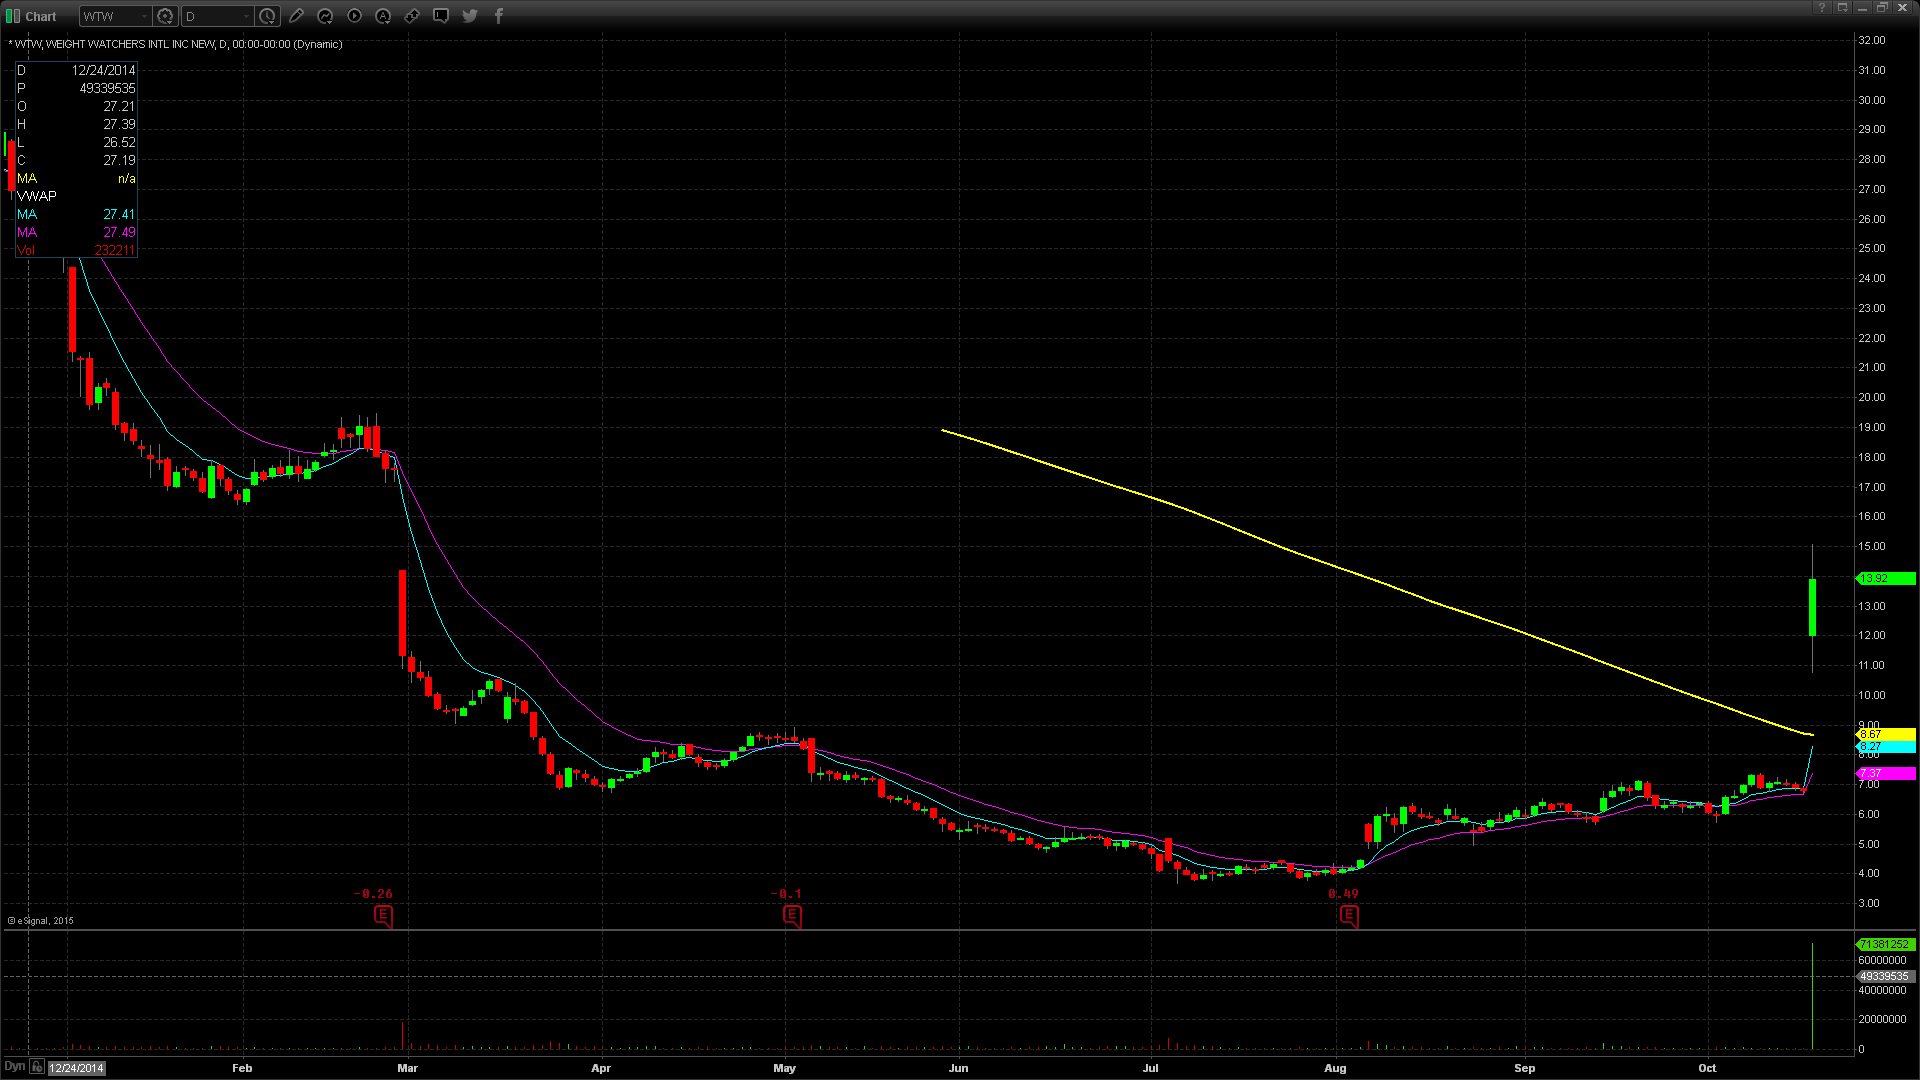Click the Dyn scaling label

pos(14,1067)
